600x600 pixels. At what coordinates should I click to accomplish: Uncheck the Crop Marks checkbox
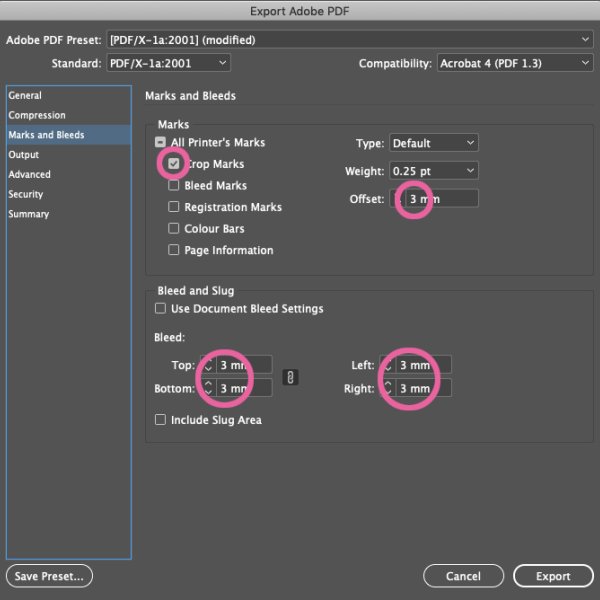point(174,164)
